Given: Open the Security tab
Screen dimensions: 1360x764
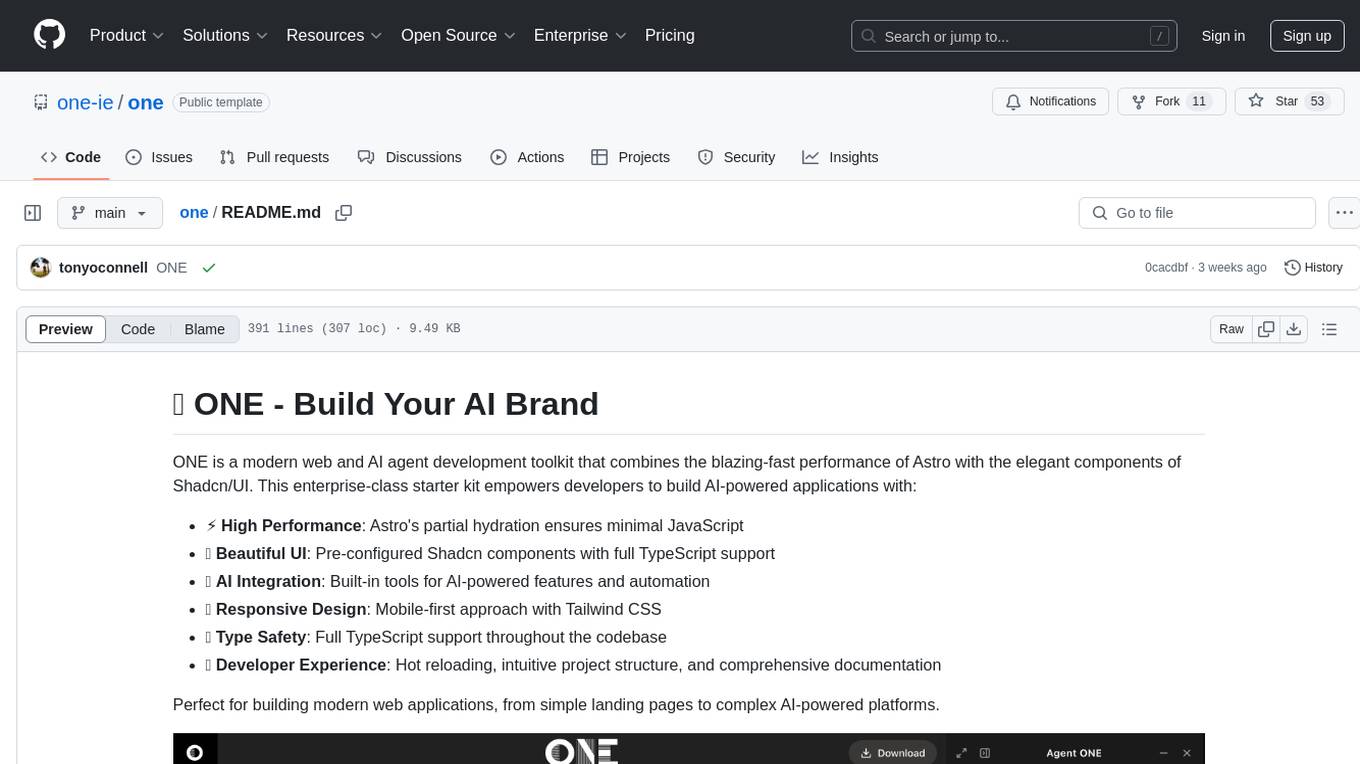Looking at the screenshot, I should [x=736, y=157].
